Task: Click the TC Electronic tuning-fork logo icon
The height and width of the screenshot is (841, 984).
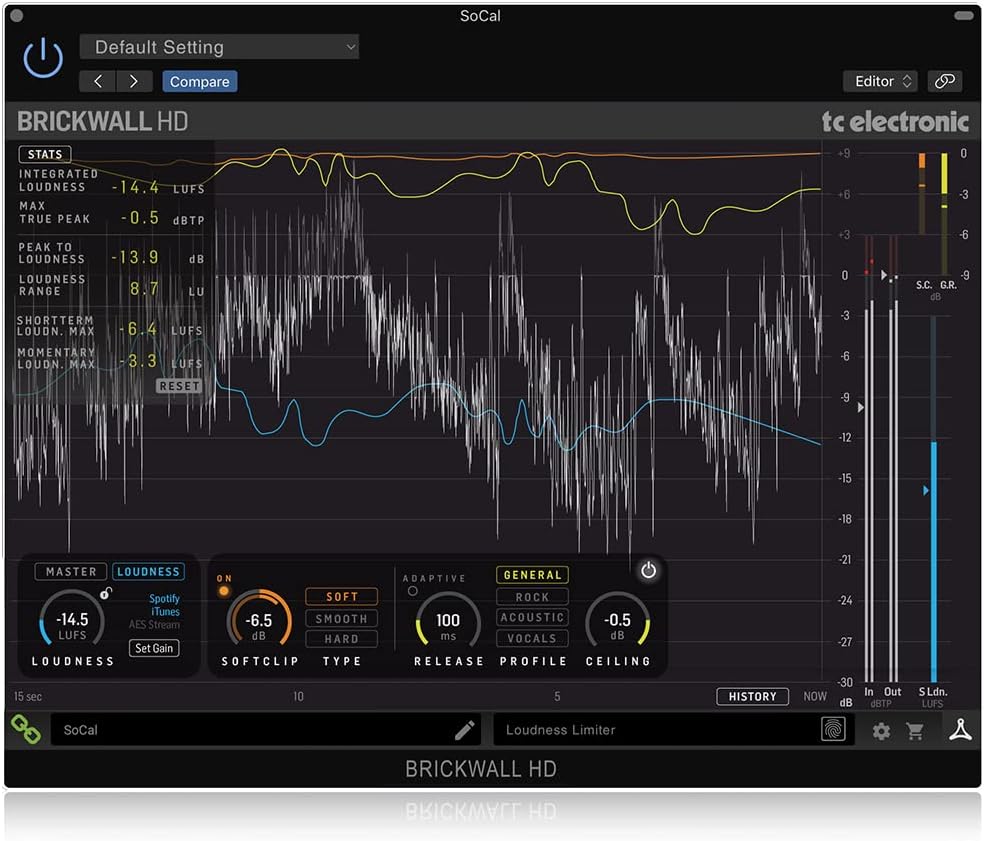Action: (959, 731)
